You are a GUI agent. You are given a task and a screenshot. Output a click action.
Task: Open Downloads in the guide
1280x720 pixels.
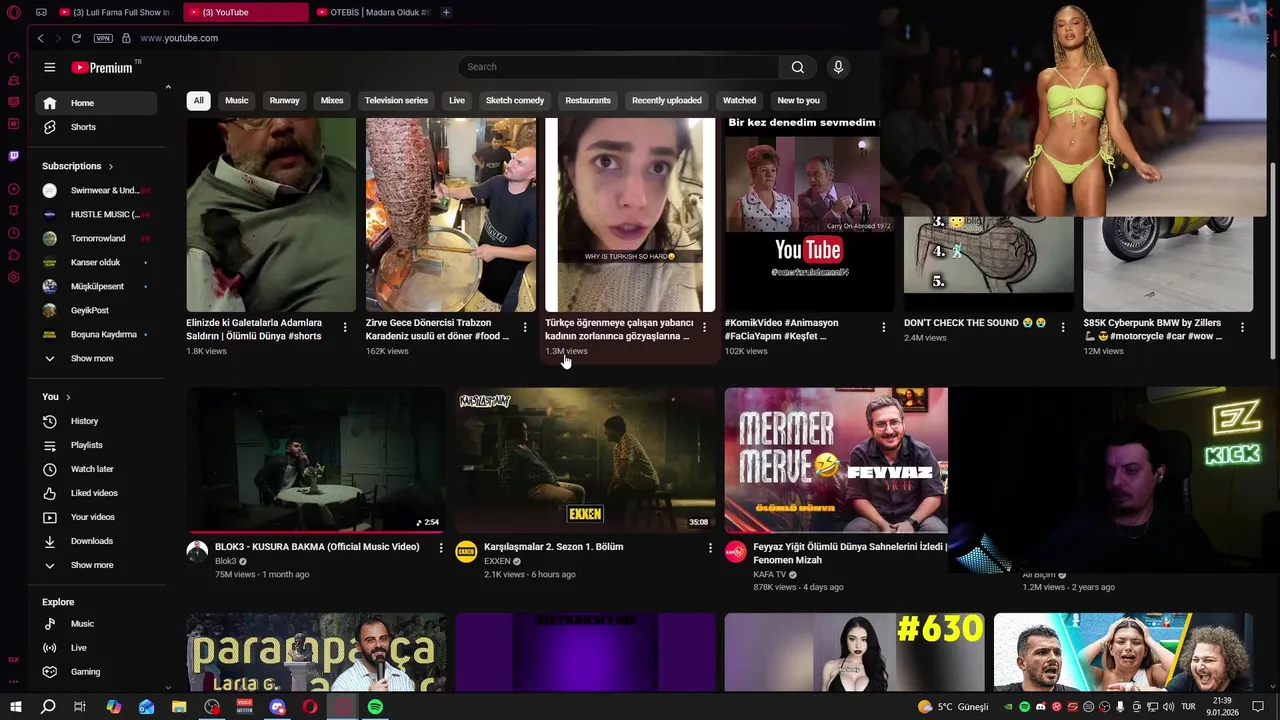96,541
